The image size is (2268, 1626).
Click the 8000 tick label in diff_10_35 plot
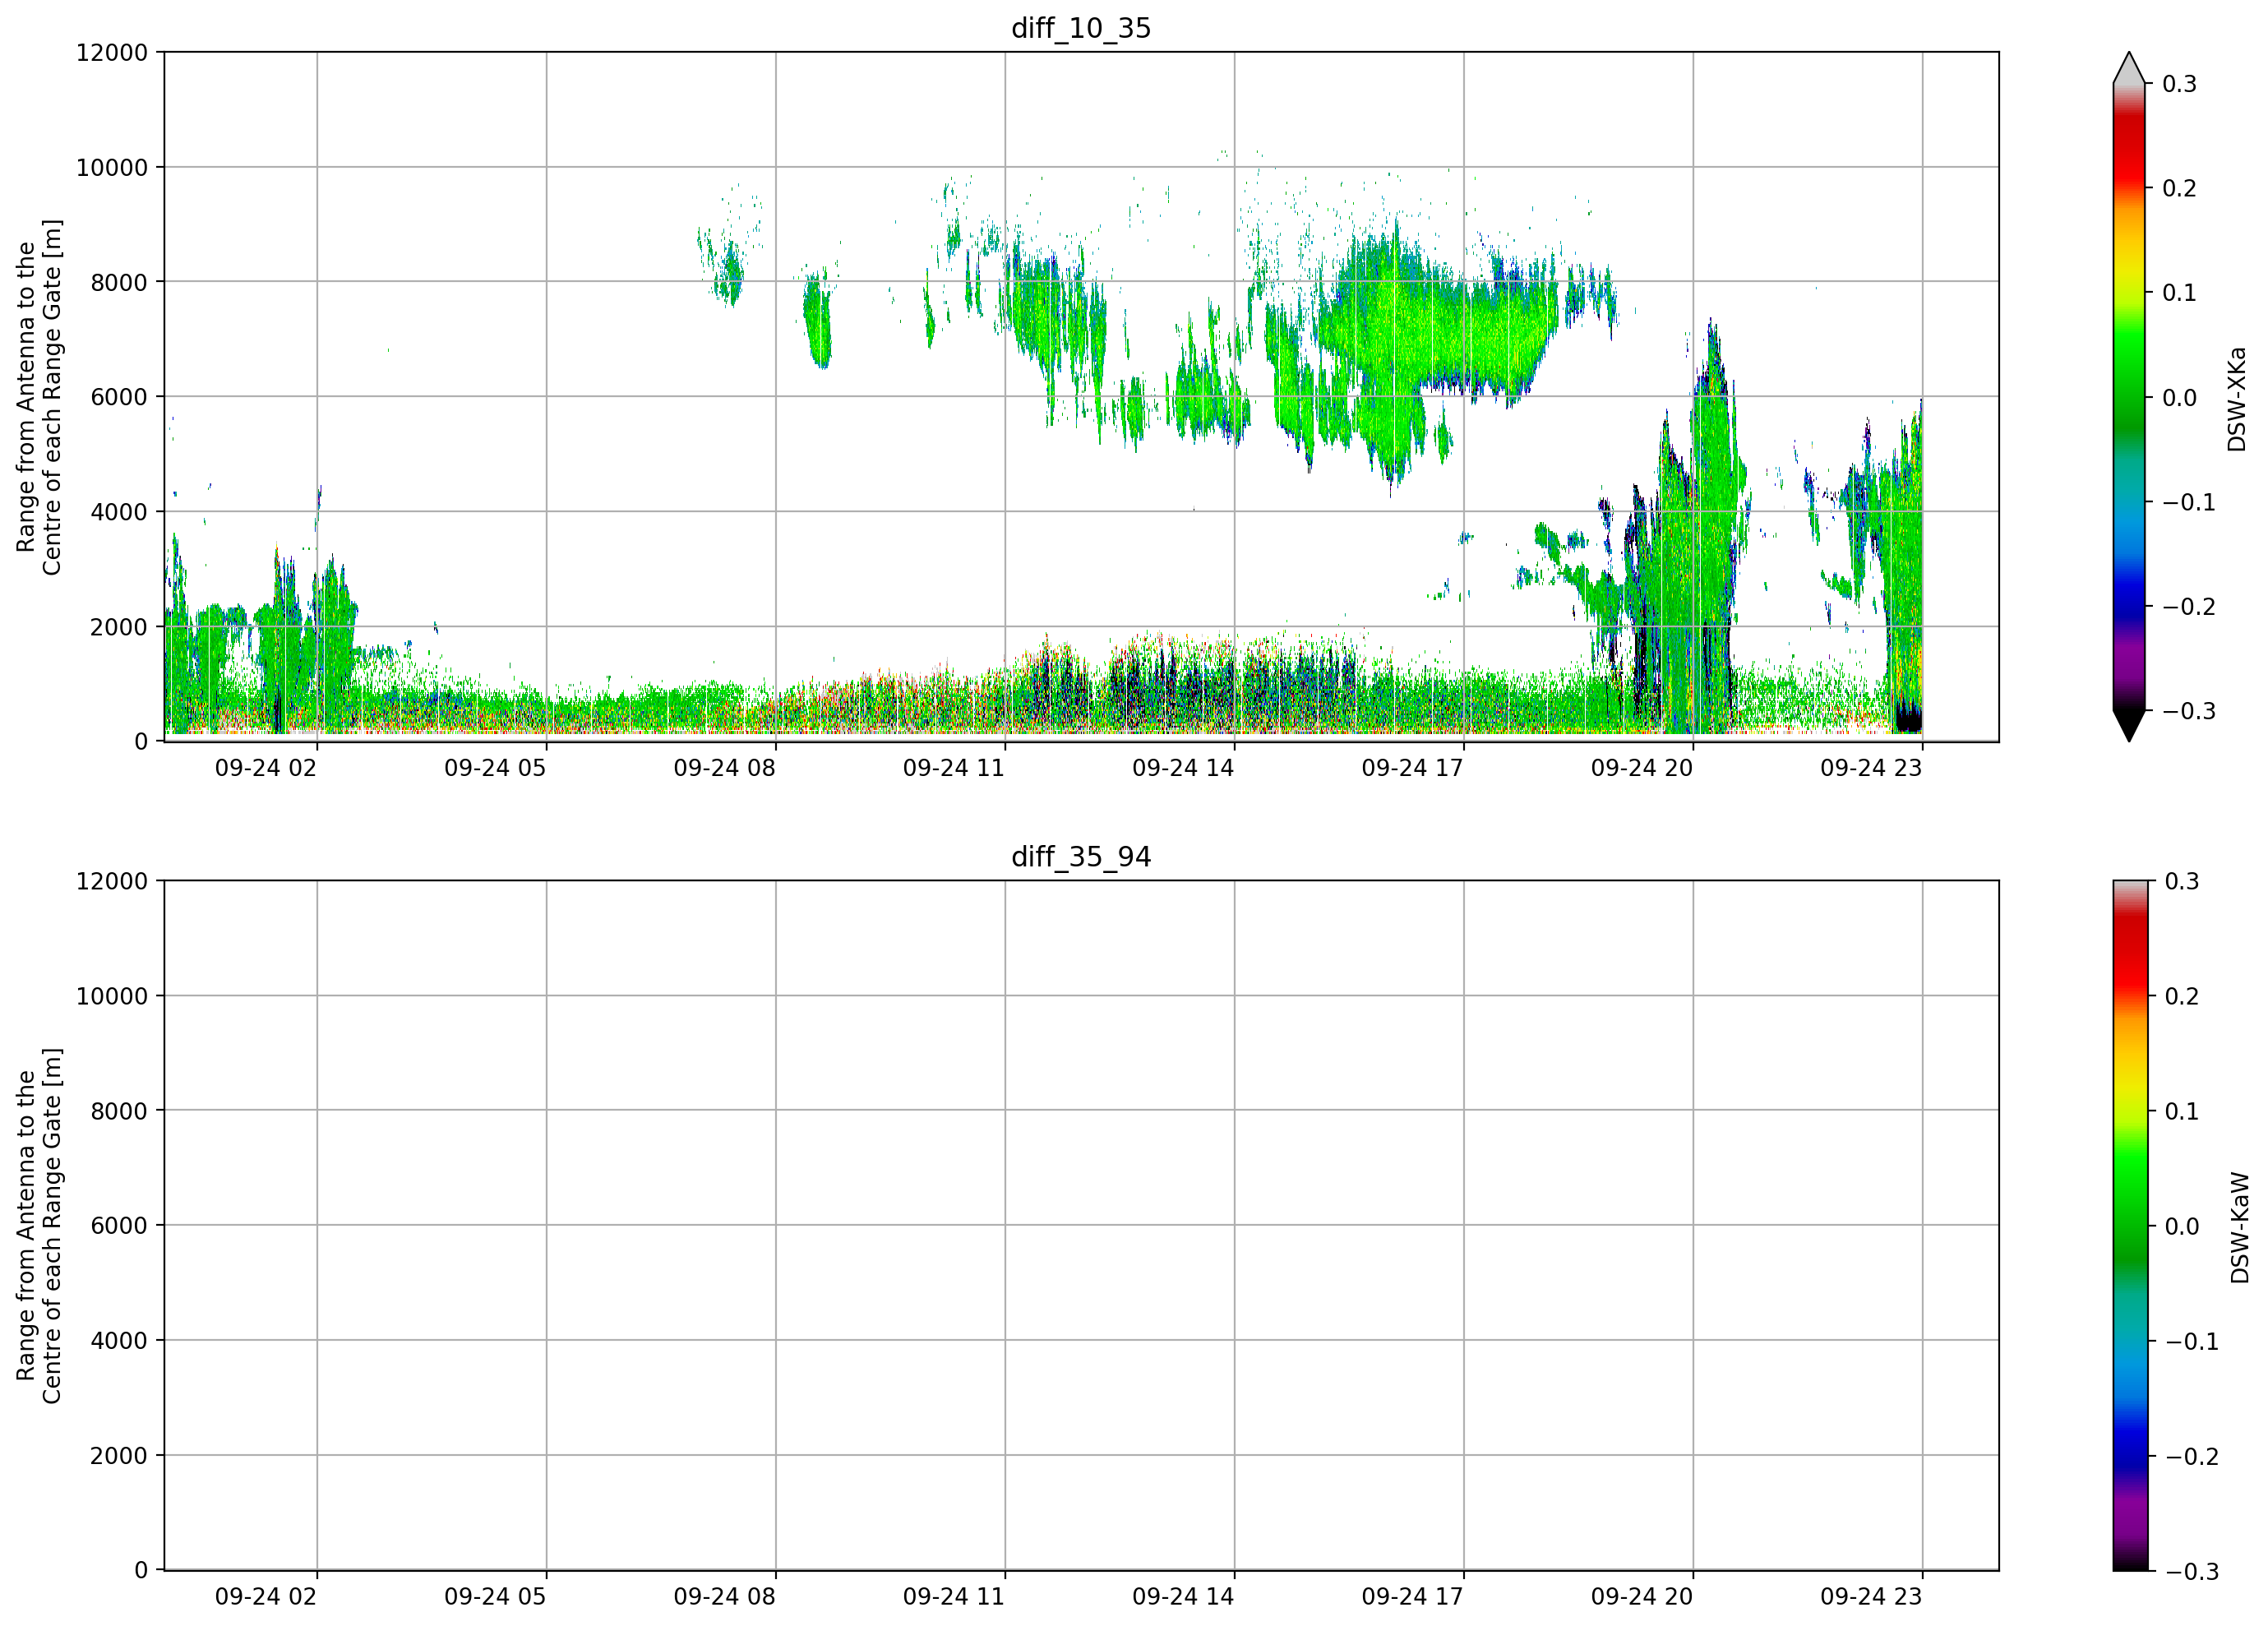(x=119, y=282)
